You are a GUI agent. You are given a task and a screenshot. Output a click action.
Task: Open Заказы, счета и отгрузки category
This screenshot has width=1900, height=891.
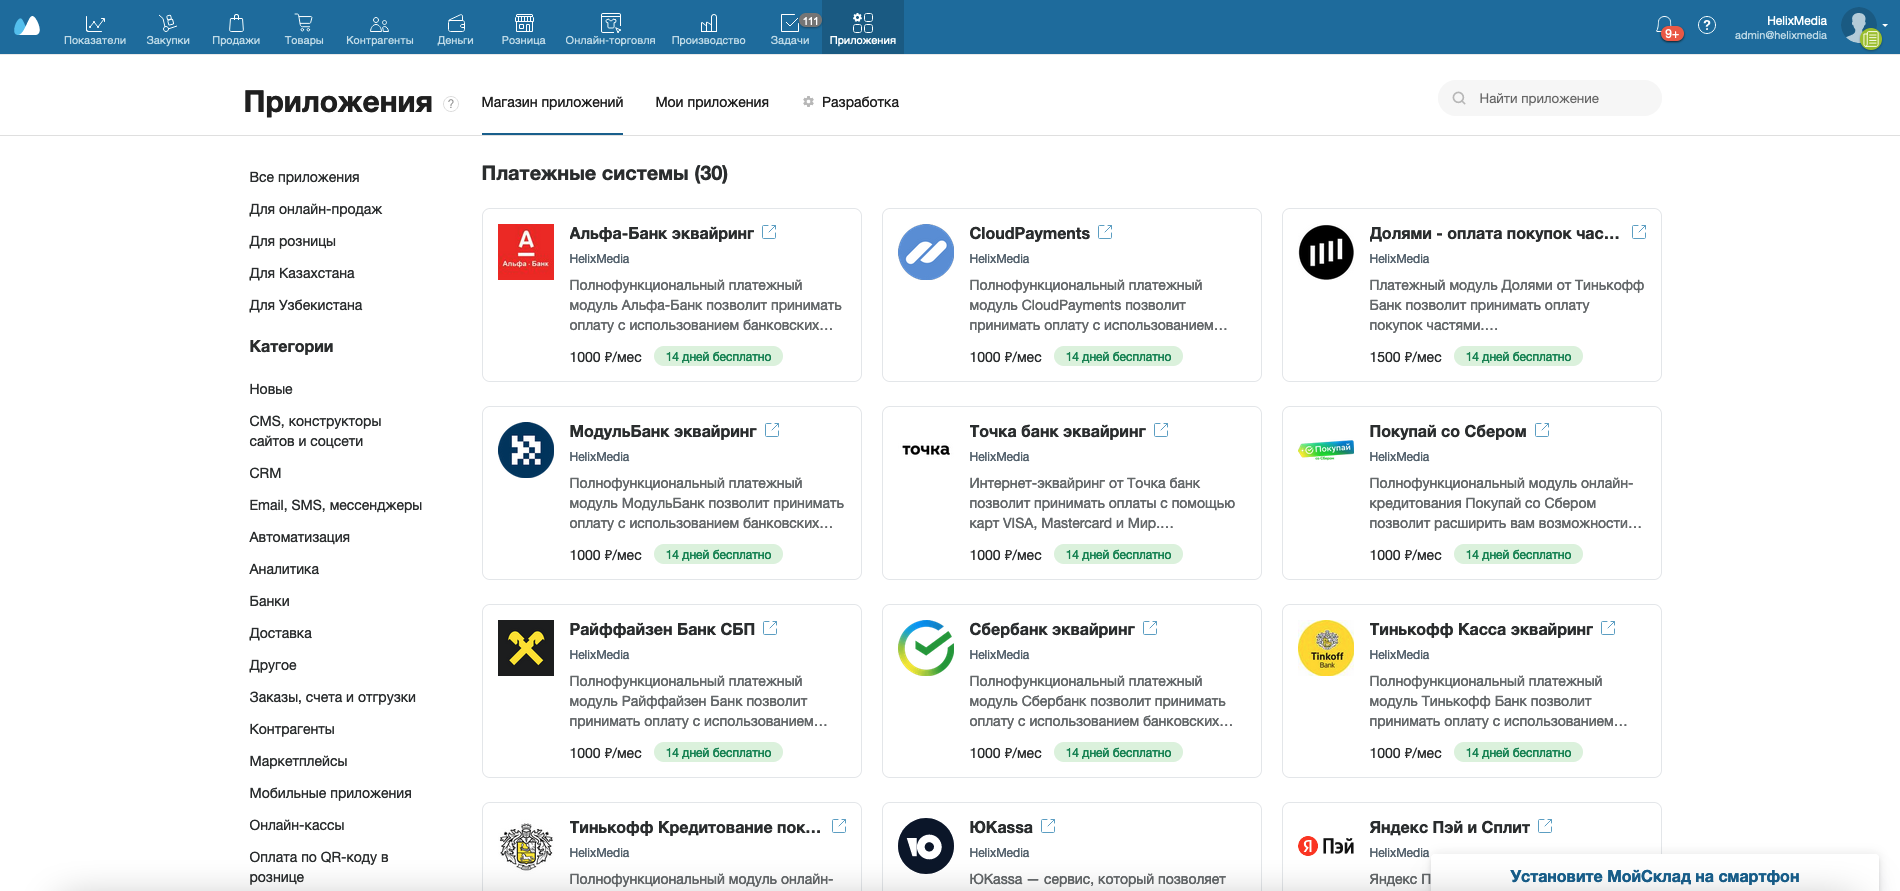pos(333,697)
